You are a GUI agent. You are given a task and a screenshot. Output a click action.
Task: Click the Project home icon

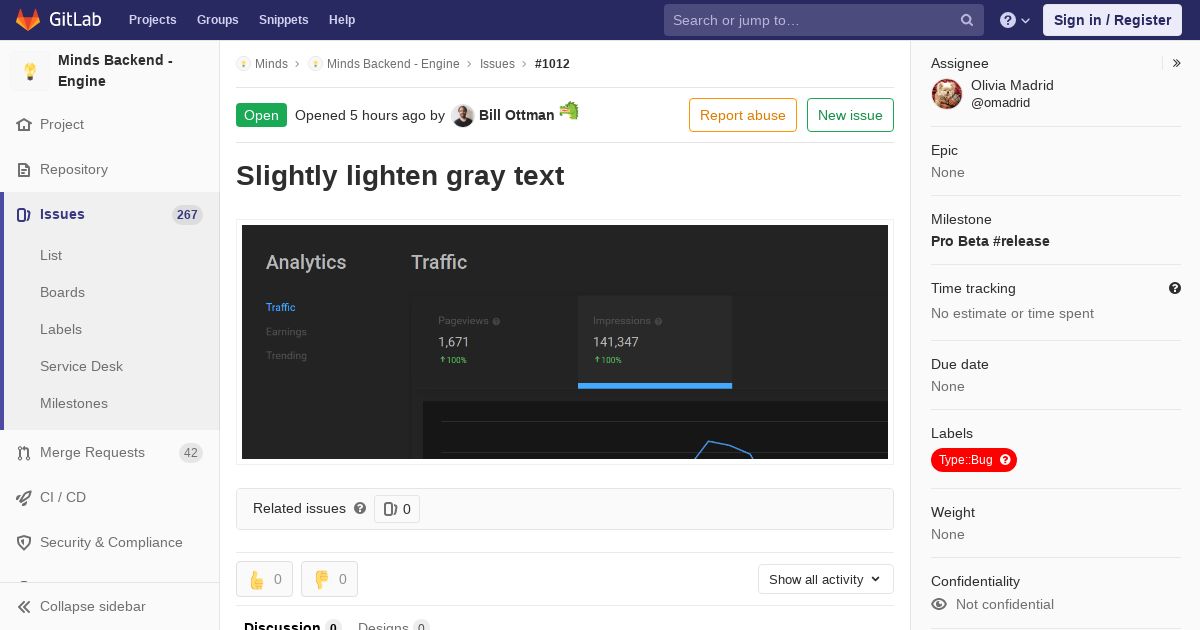24,125
